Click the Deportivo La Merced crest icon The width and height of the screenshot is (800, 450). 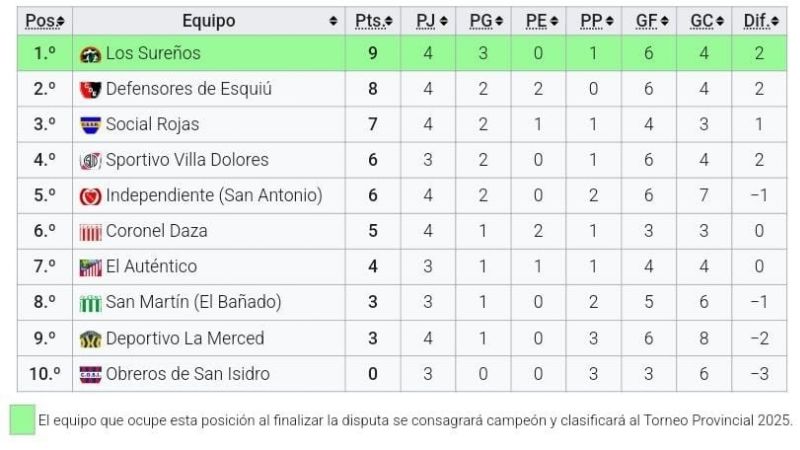point(91,339)
